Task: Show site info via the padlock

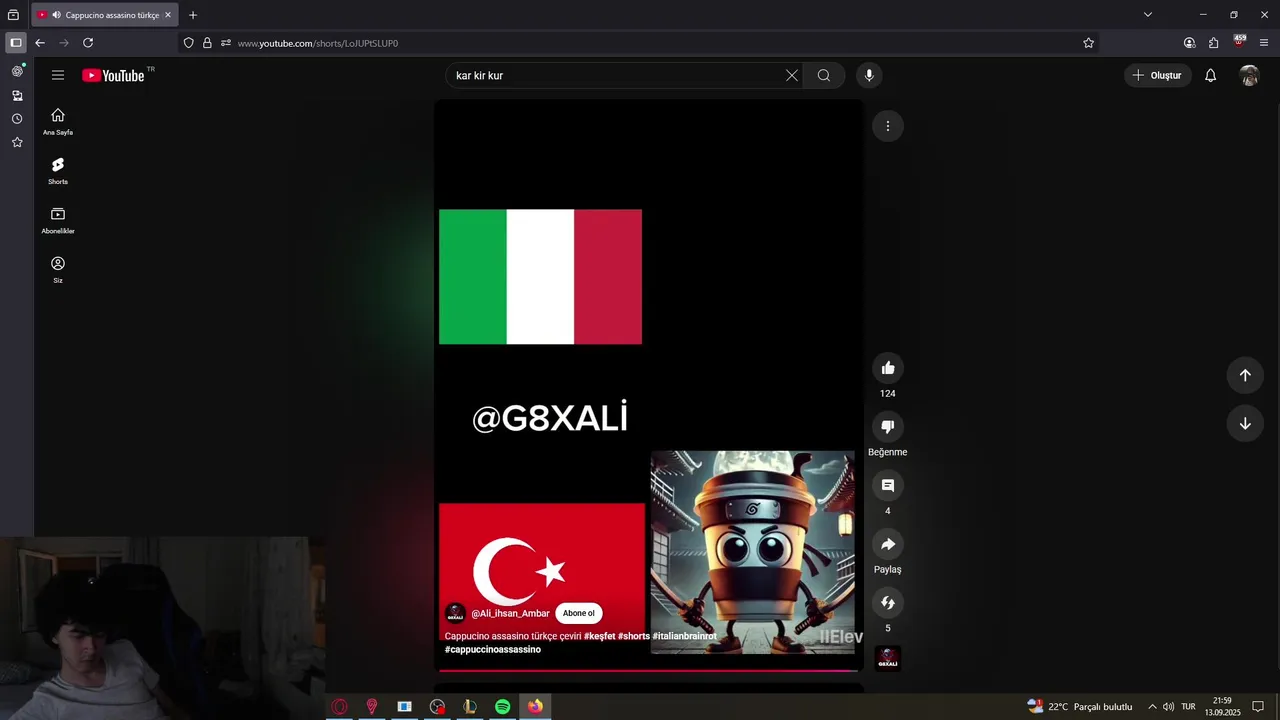Action: 207,43
